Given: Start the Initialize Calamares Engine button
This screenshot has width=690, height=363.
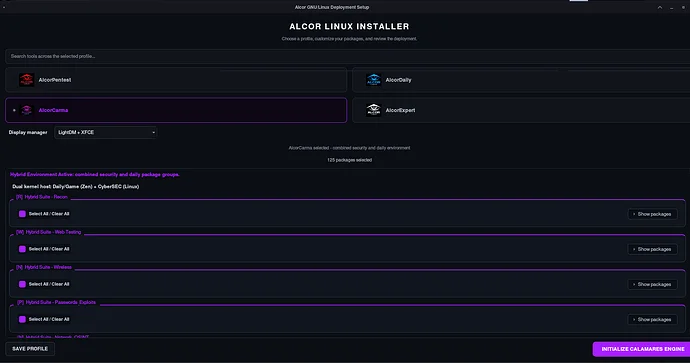Looking at the screenshot, I should 642,349.
